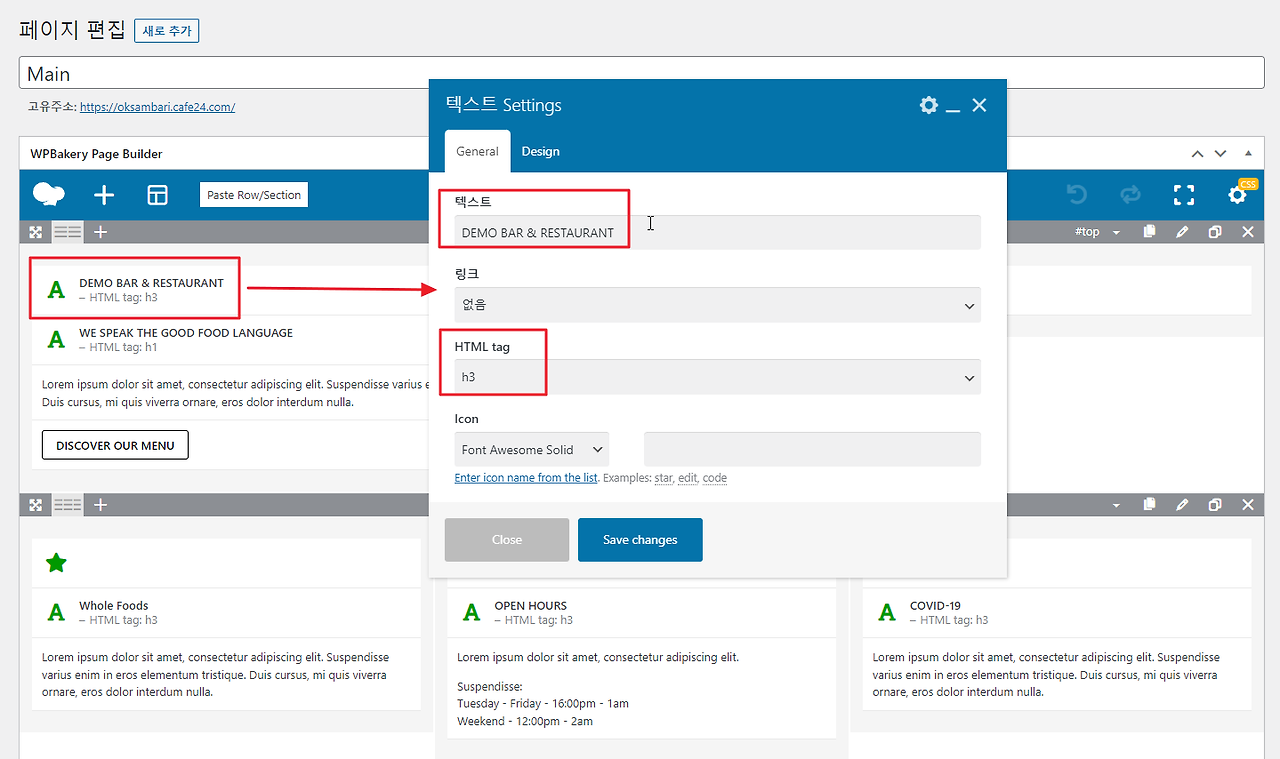
Task: Close 텍스트 Settings with the X icon
Action: click(x=979, y=105)
